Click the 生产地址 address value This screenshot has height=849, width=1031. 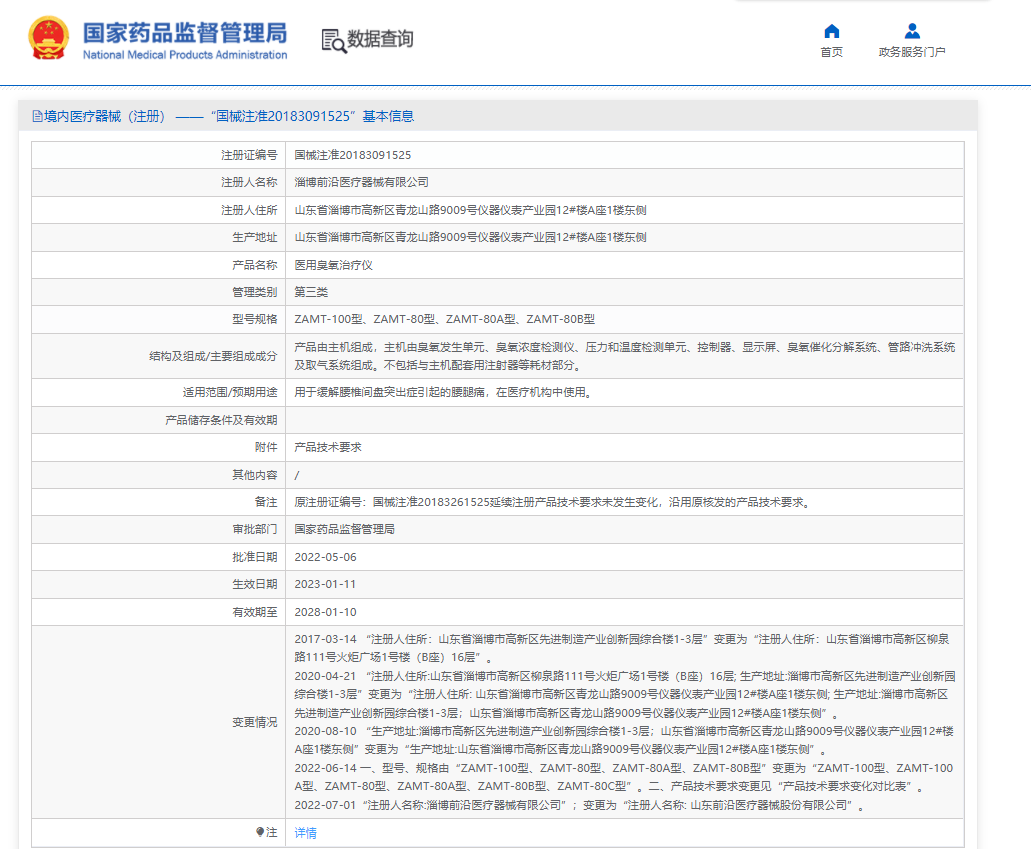tap(470, 237)
